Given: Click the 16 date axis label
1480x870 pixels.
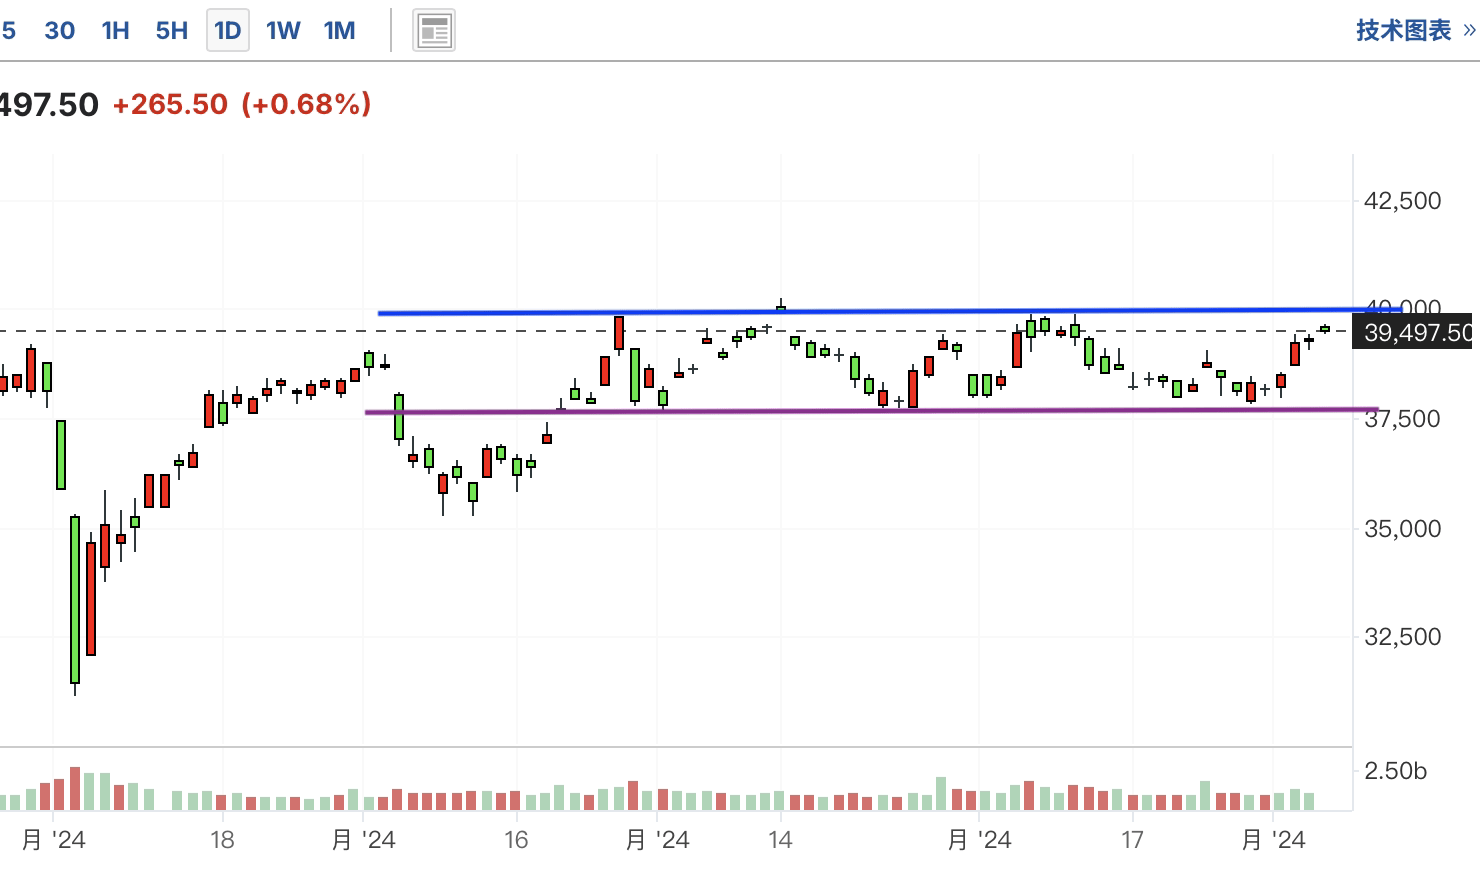Looking at the screenshot, I should tap(516, 839).
